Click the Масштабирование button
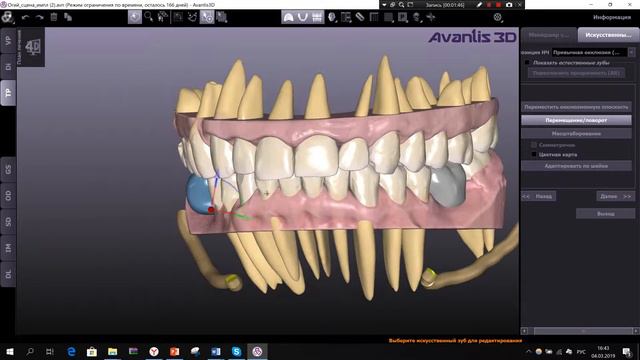This screenshot has width=640, height=360. 576,133
